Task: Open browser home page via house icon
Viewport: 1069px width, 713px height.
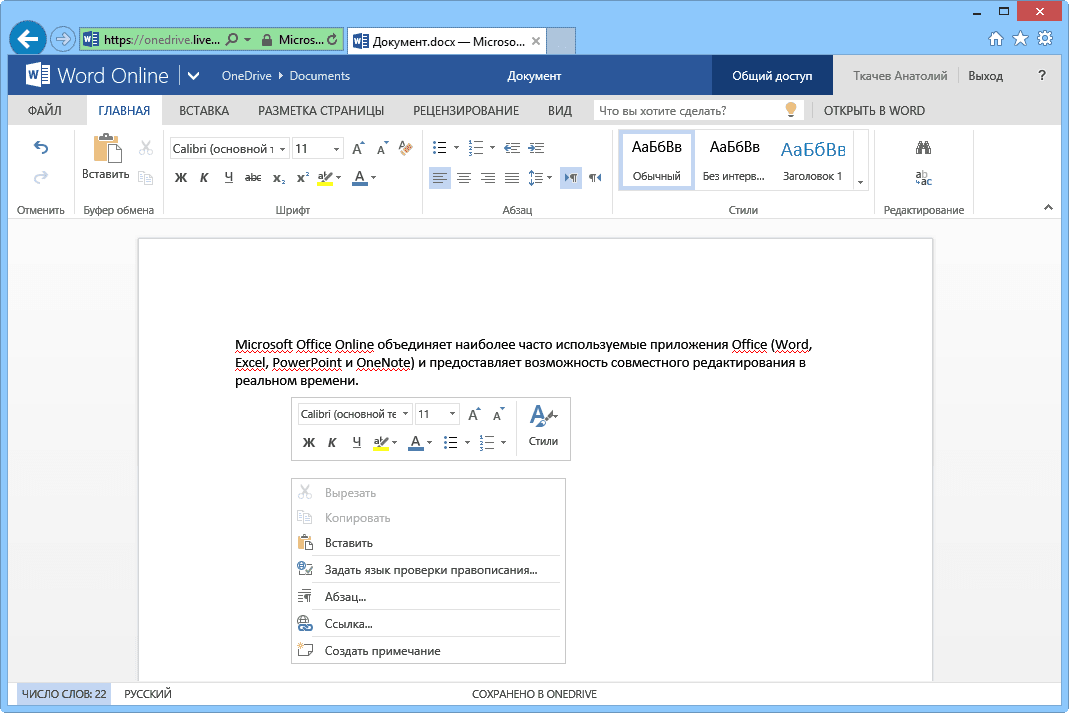Action: click(x=996, y=38)
